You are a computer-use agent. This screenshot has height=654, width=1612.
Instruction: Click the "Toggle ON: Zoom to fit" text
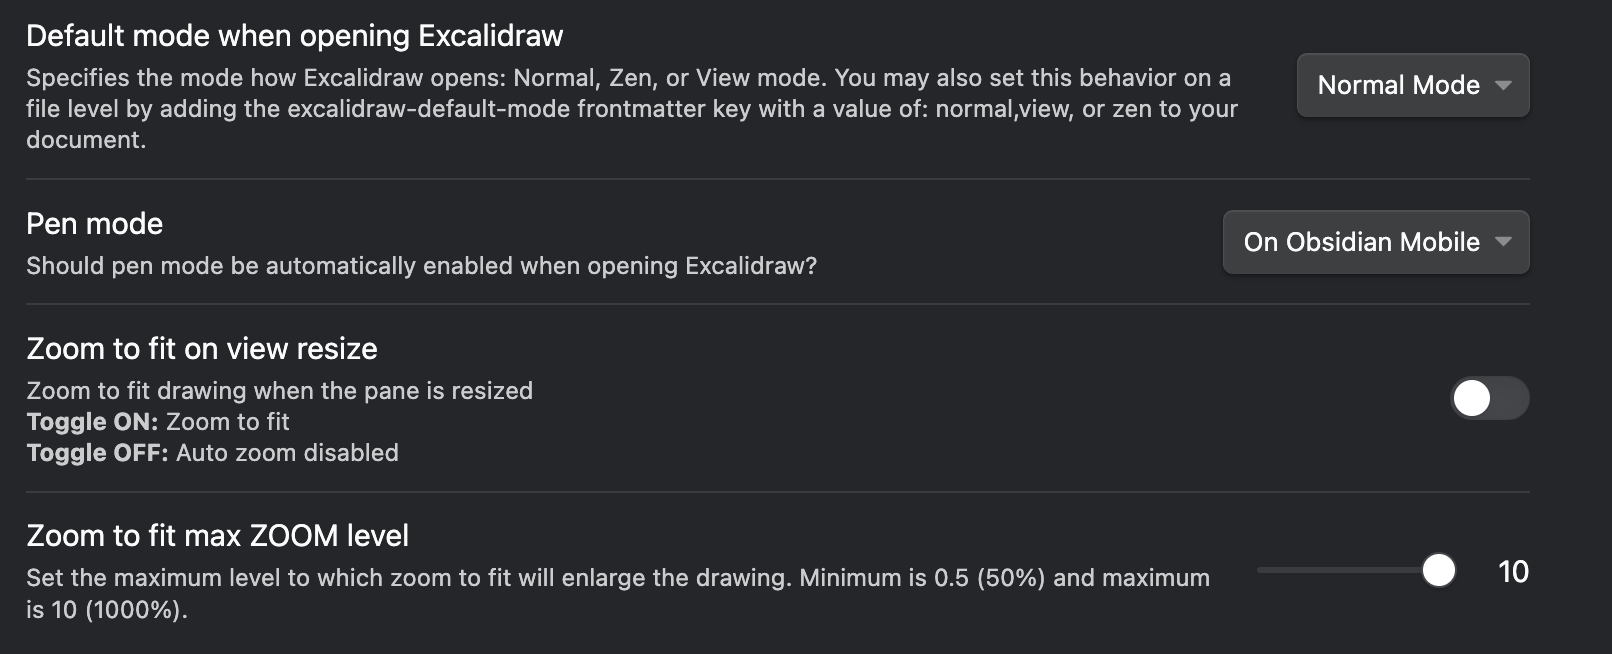tap(156, 421)
